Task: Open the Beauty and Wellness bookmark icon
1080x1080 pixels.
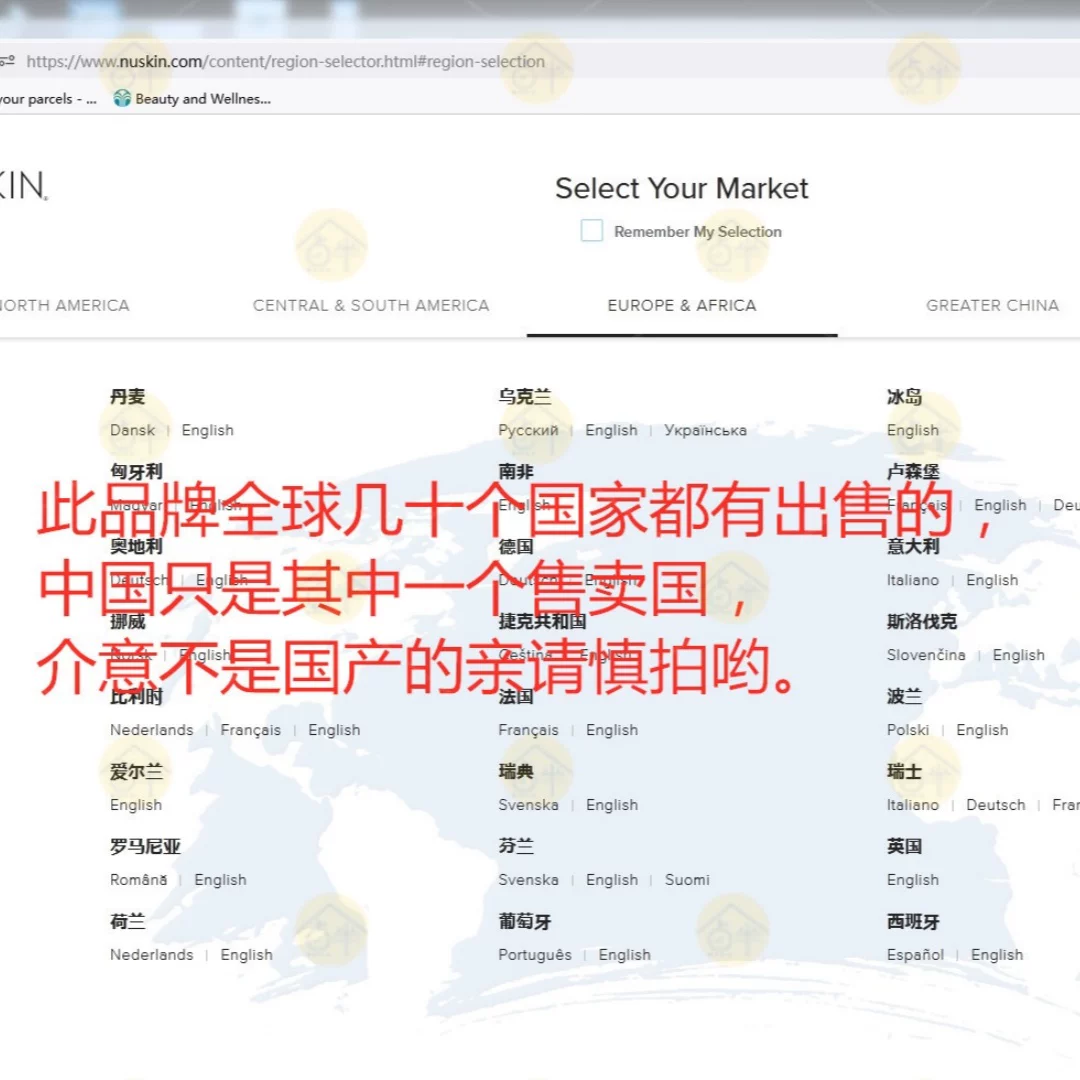Action: tap(122, 98)
